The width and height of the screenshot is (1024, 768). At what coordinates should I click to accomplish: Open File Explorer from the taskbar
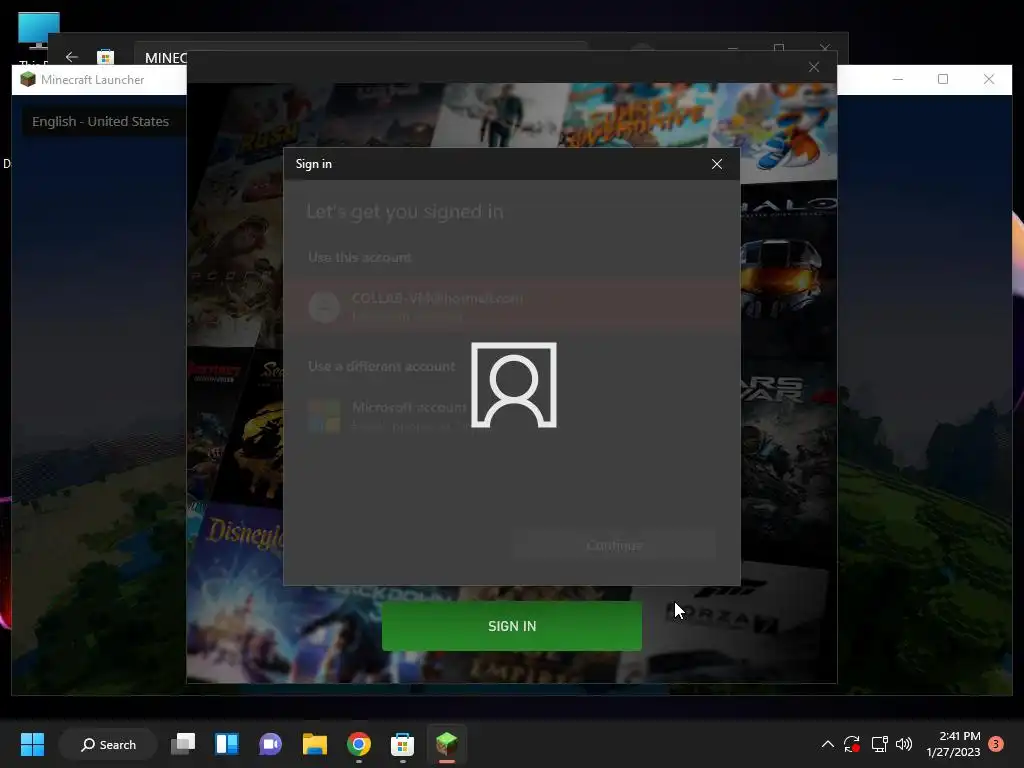click(314, 744)
